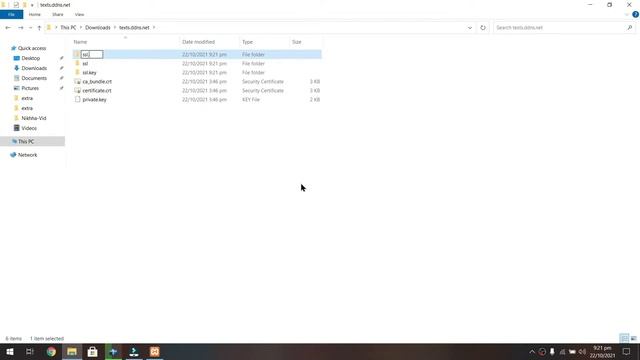Click texts.ddns.net in the breadcrumb path
The width and height of the screenshot is (640, 360).
tap(134, 28)
